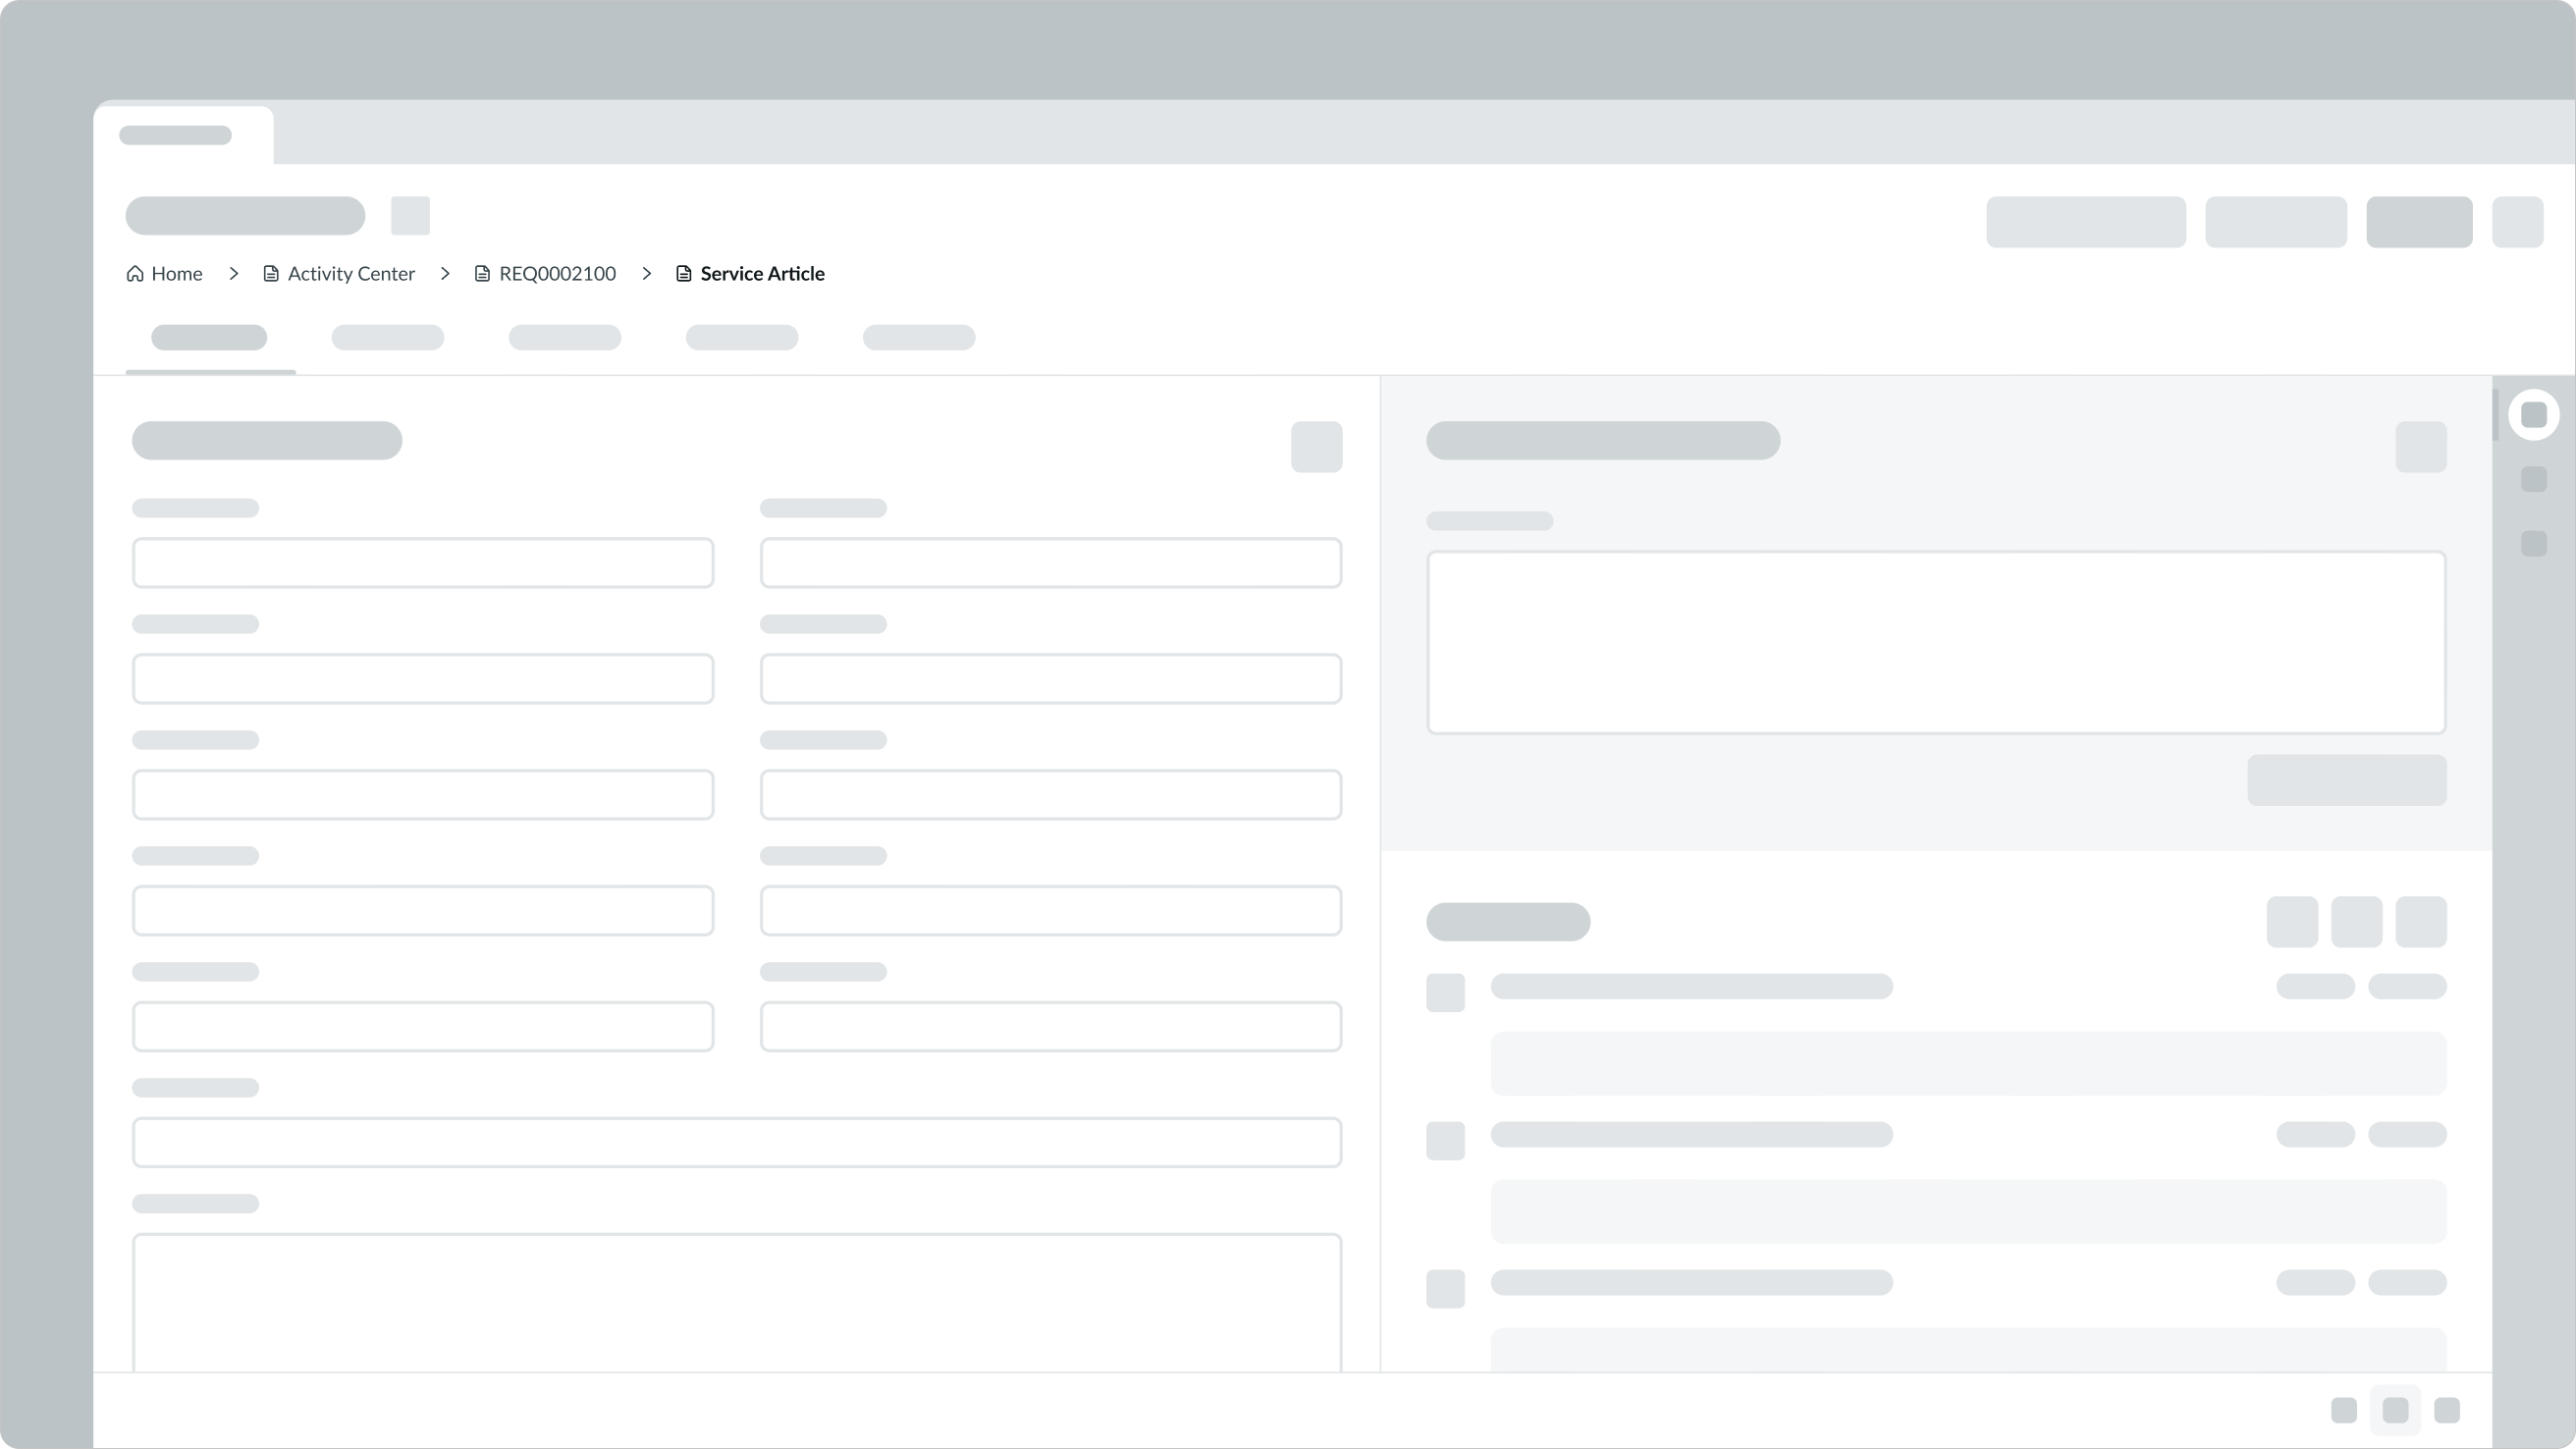Click the document icon beside REQ0002100

pyautogui.click(x=481, y=273)
